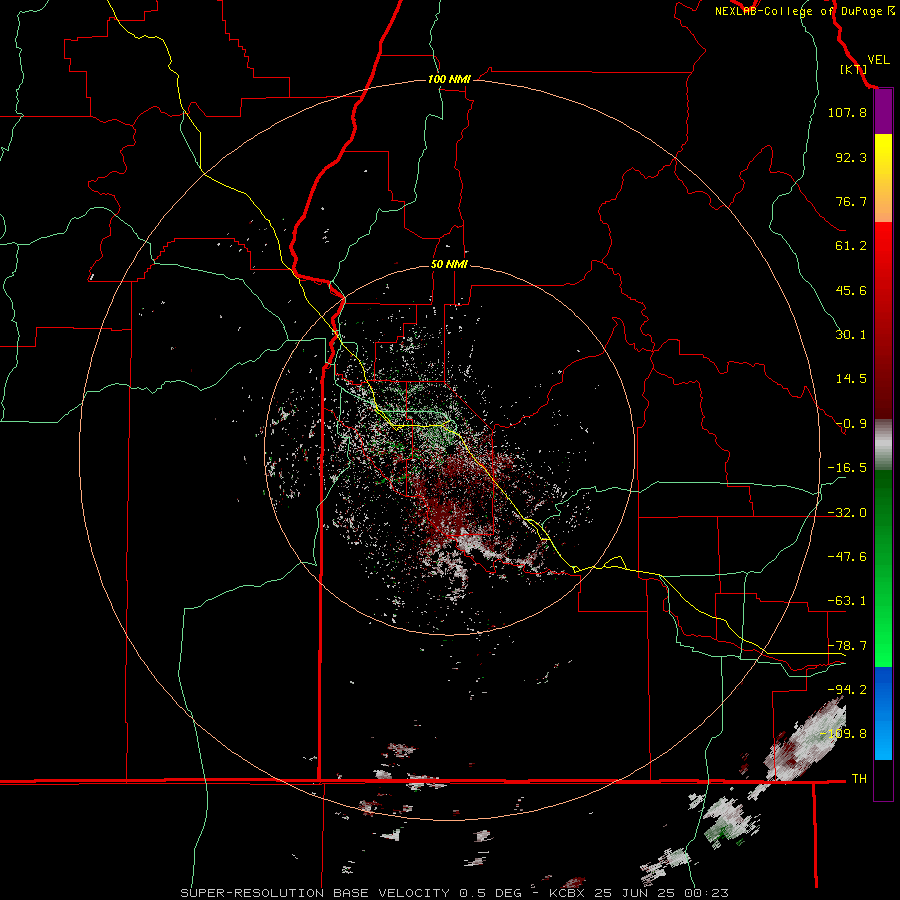Click the 92.3 velocity scale value
The width and height of the screenshot is (900, 900).
click(x=851, y=157)
